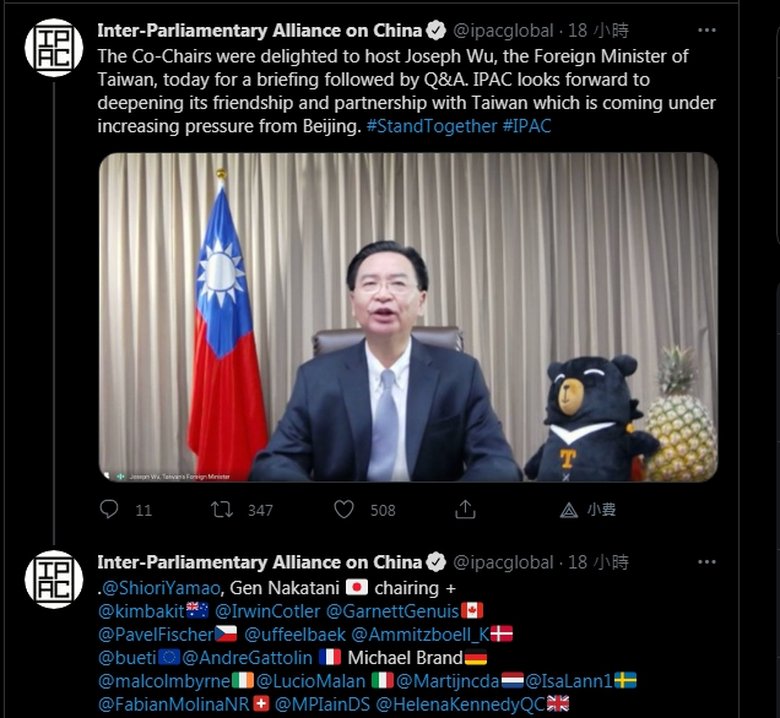Open reply on the first tweet
Viewport: 780px width, 718px height.
tap(109, 509)
